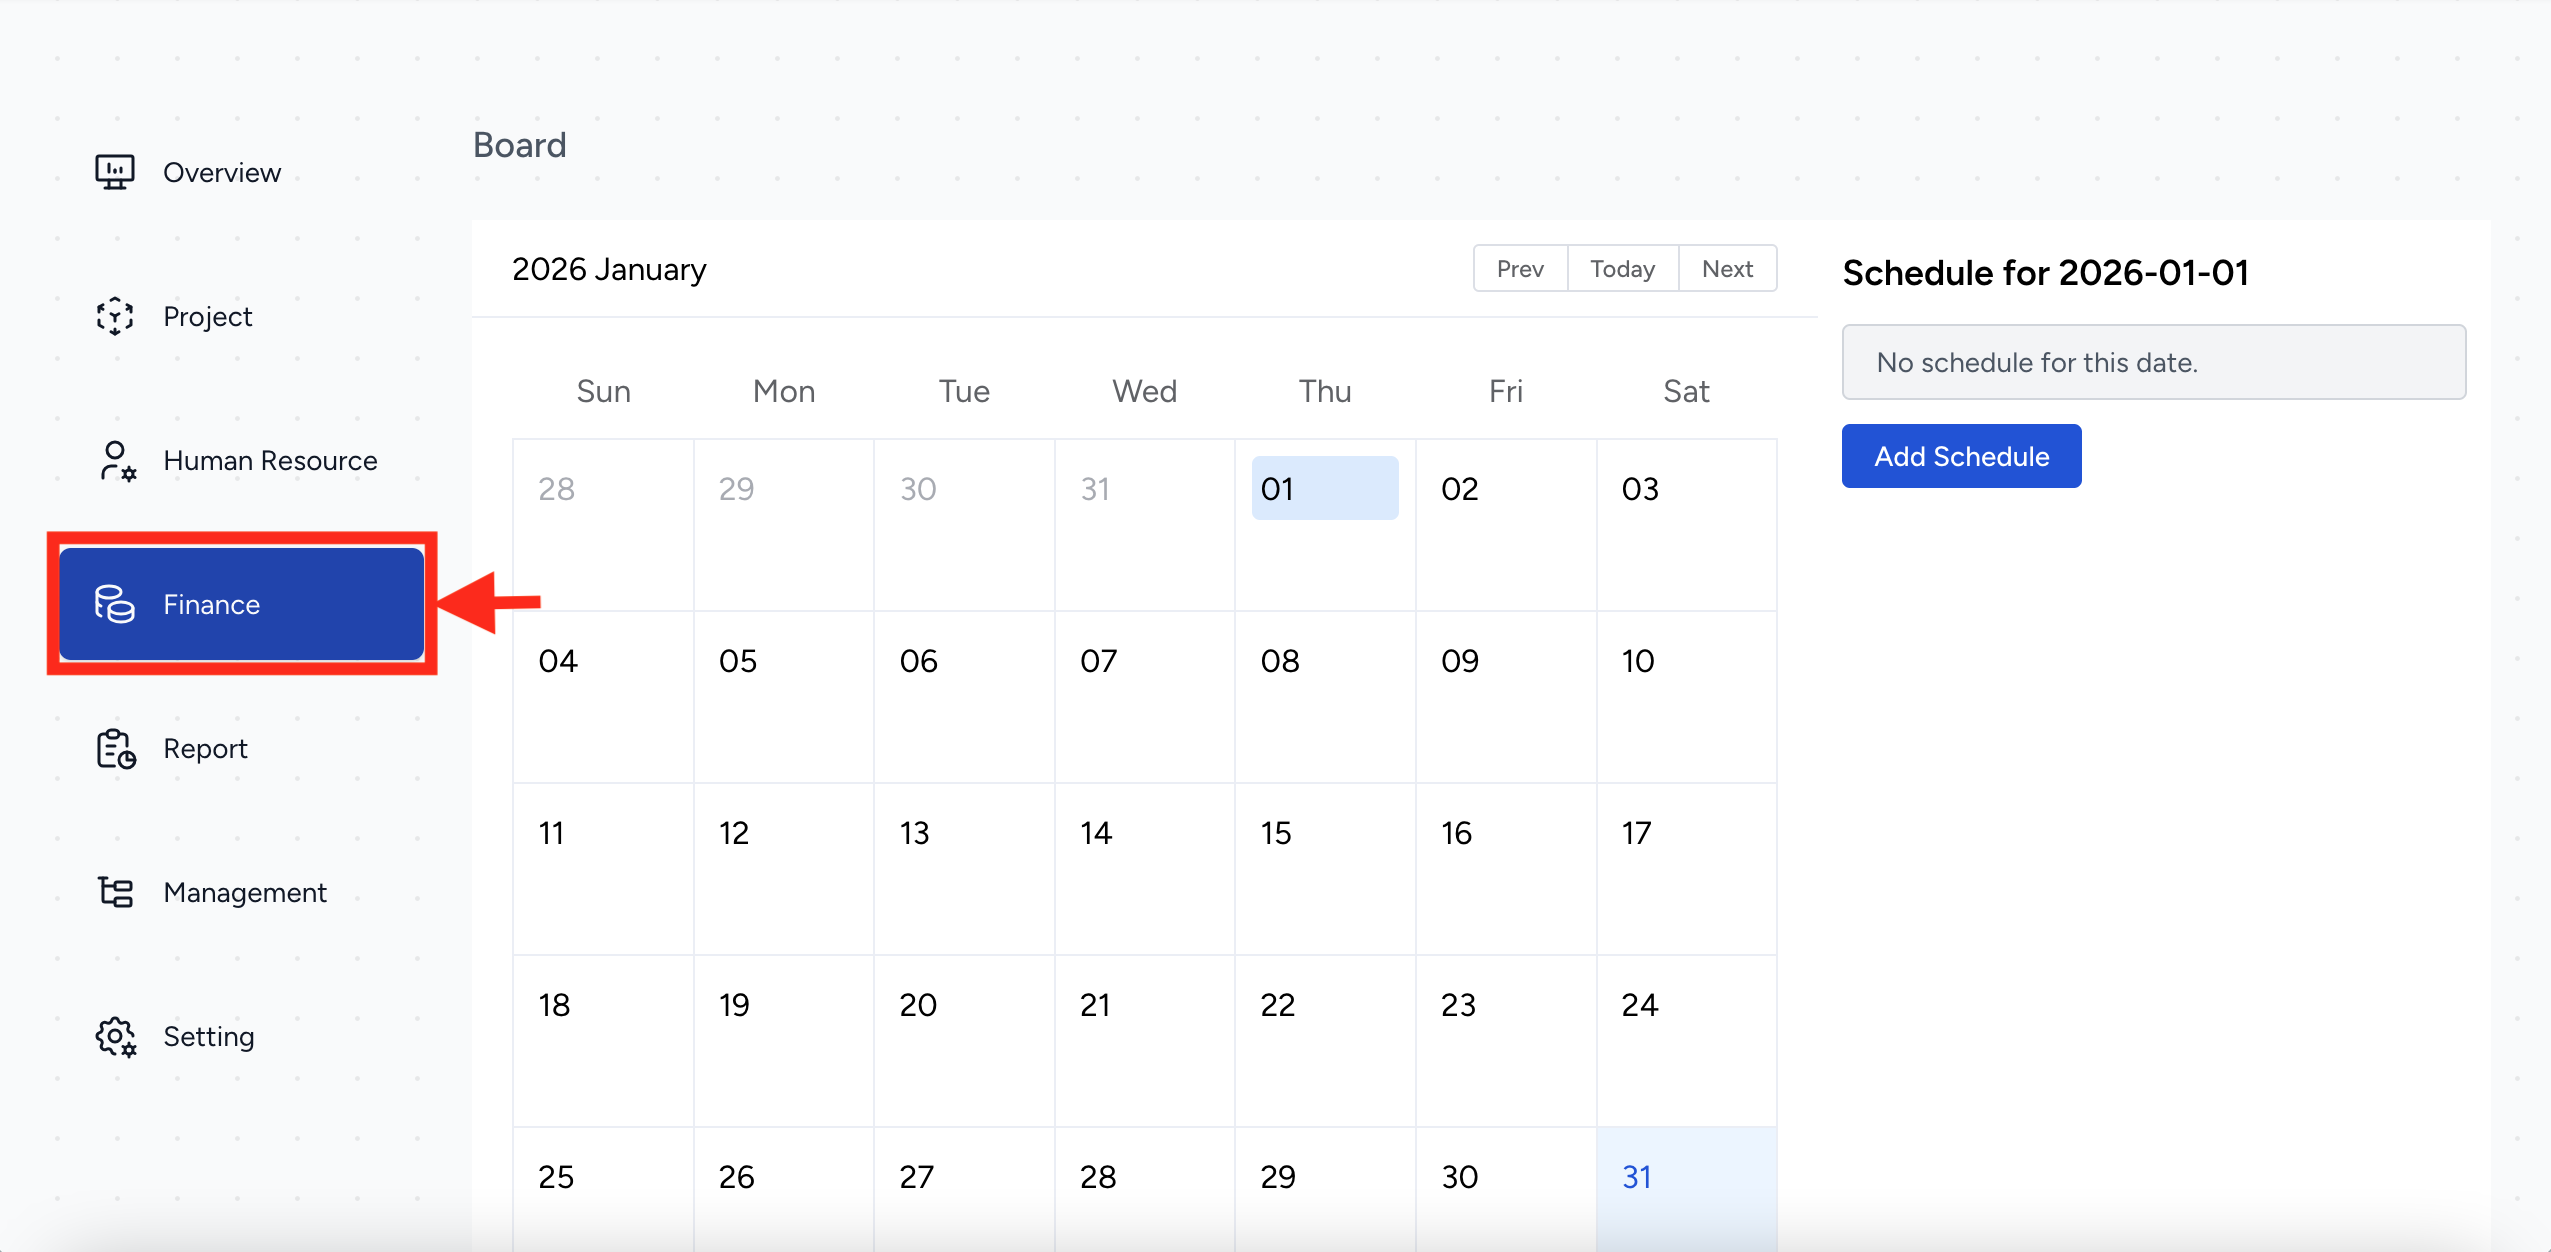Click the Human Resource person icon

[x=117, y=461]
